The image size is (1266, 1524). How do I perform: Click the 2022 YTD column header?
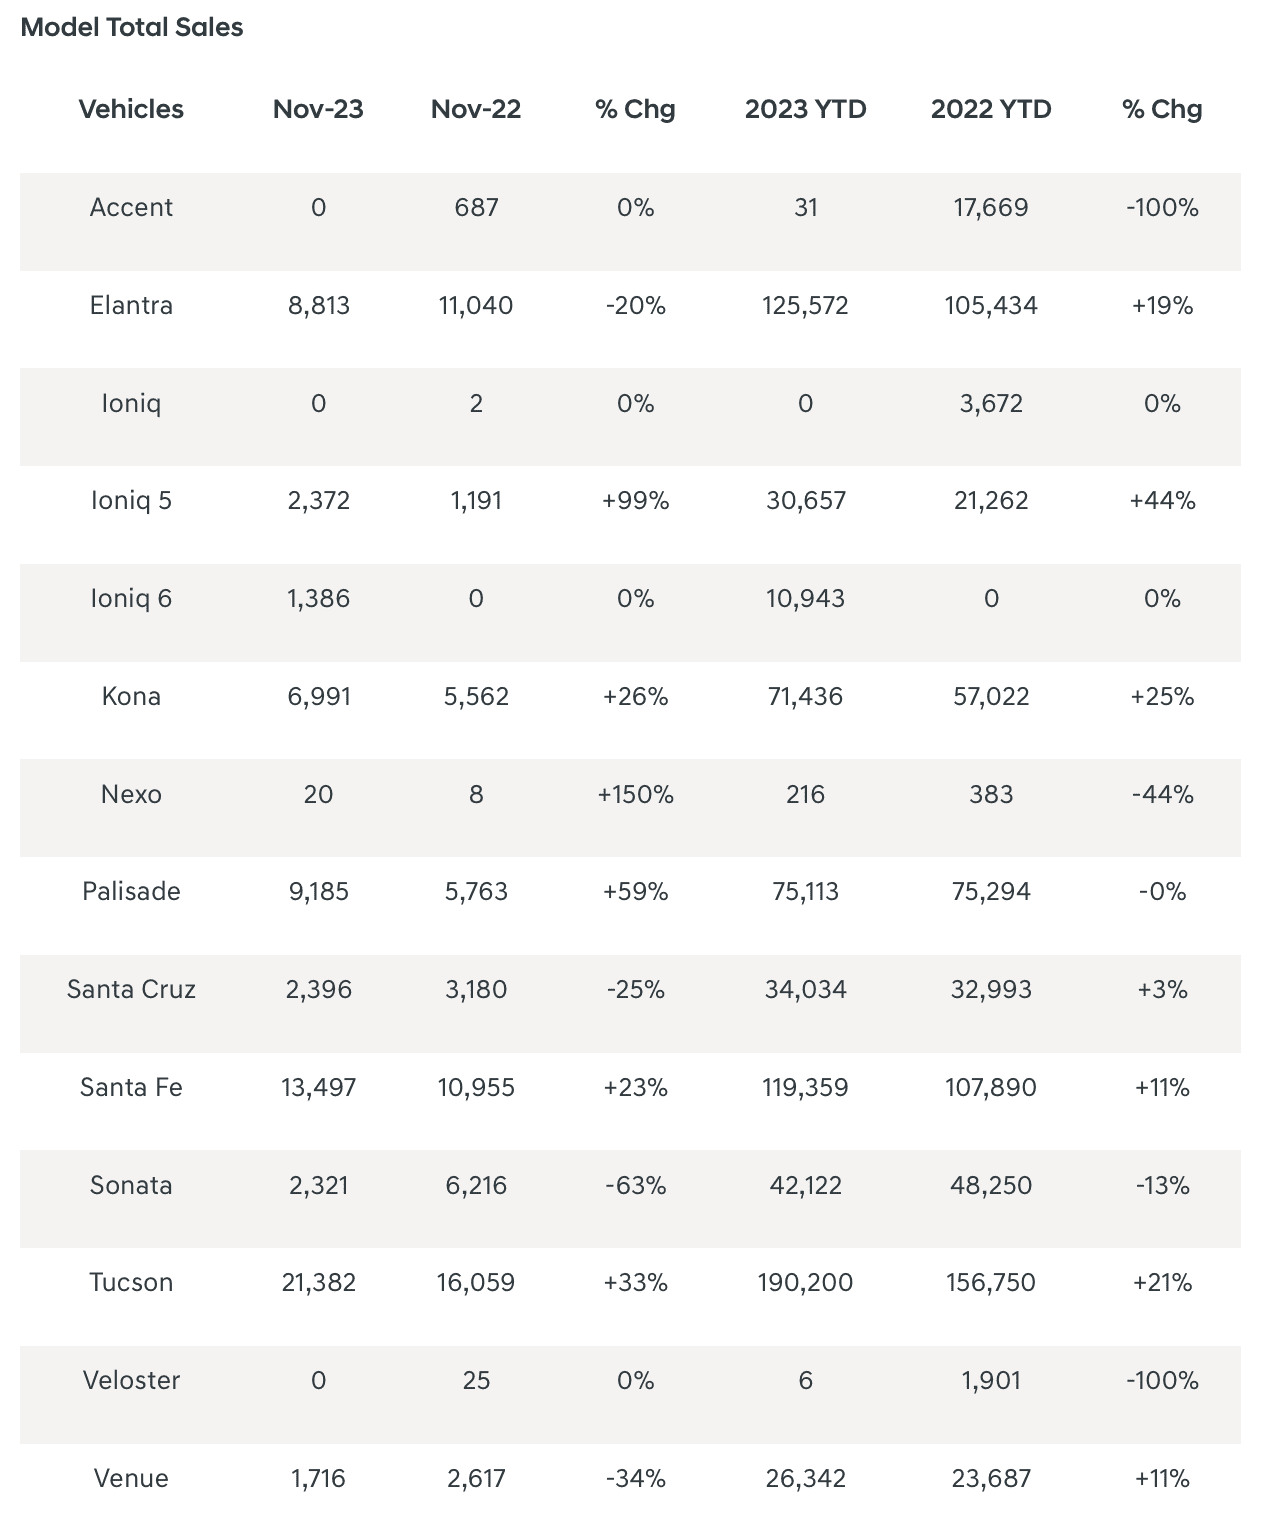point(991,109)
